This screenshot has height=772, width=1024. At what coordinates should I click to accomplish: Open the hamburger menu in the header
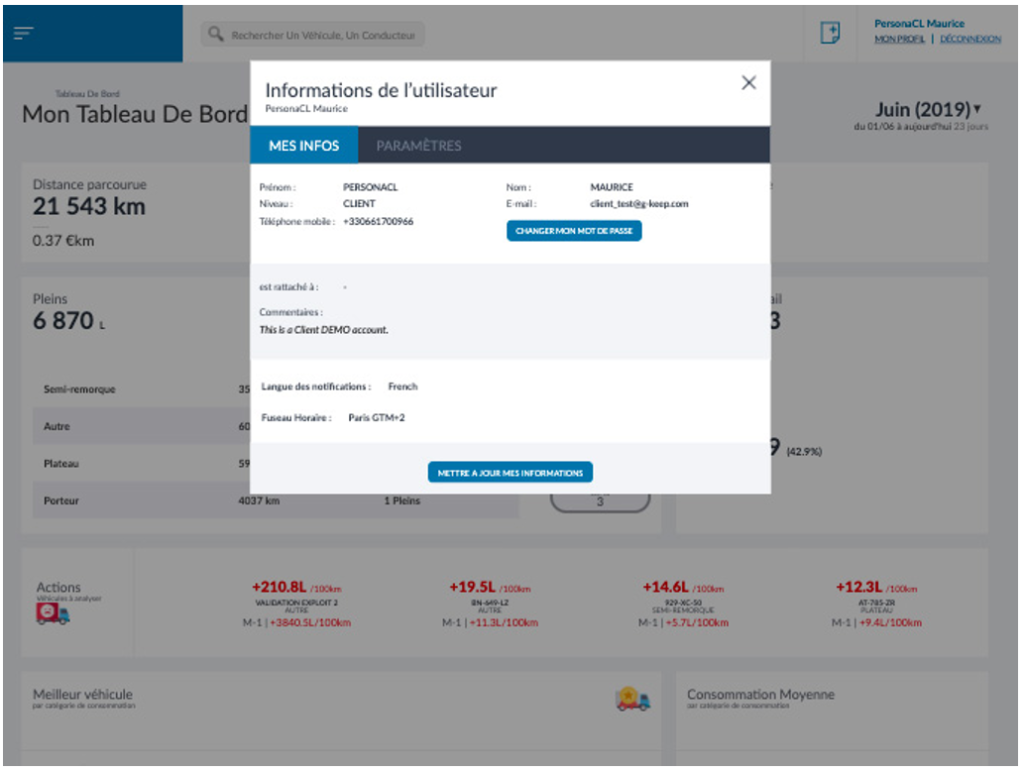point(23,33)
